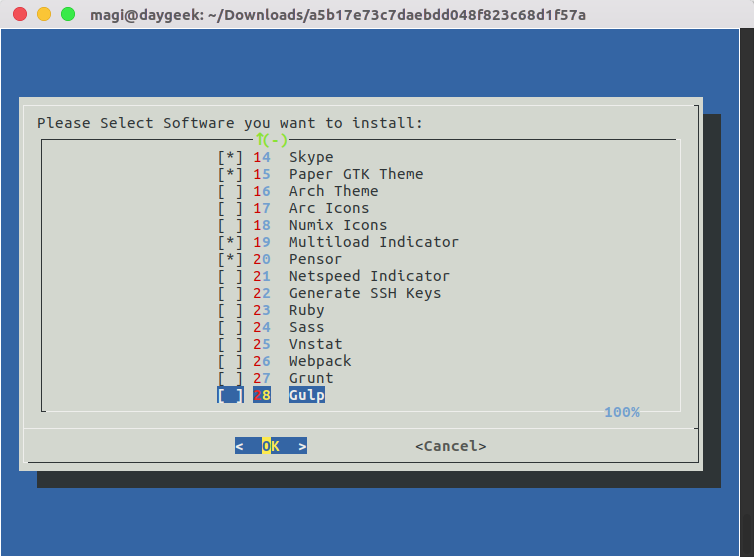This screenshot has width=754, height=557.
Task: Select the Arc Icons label
Action: pos(329,208)
